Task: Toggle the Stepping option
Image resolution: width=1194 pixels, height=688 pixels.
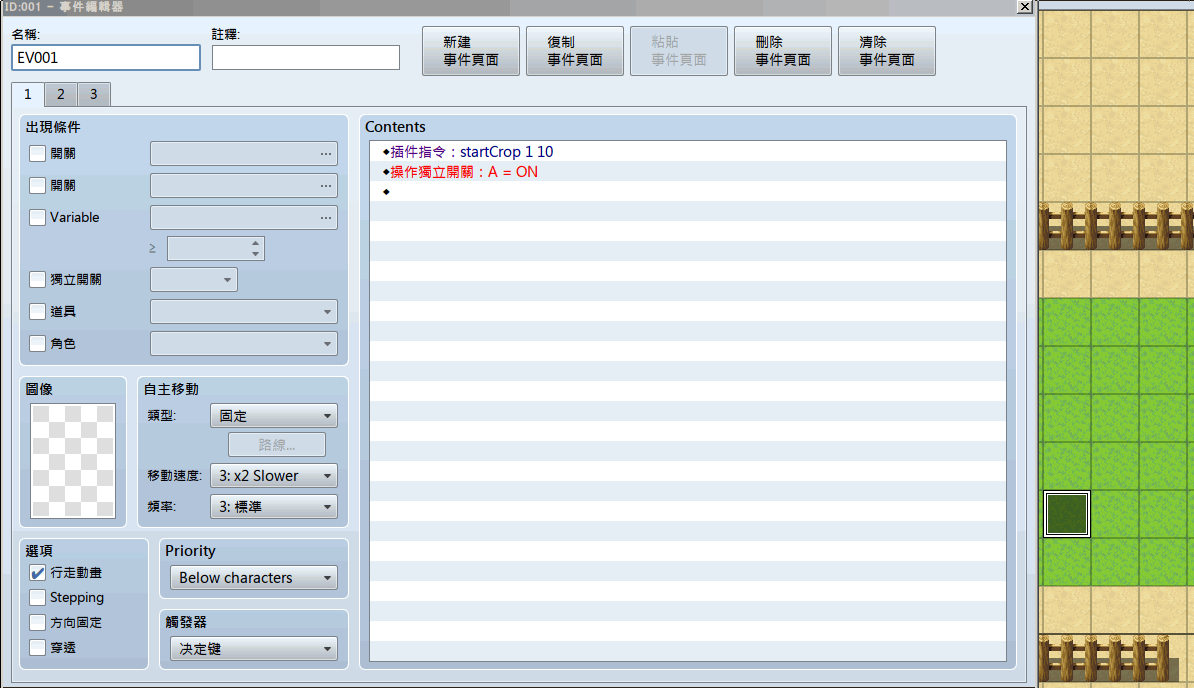Action: coord(37,597)
